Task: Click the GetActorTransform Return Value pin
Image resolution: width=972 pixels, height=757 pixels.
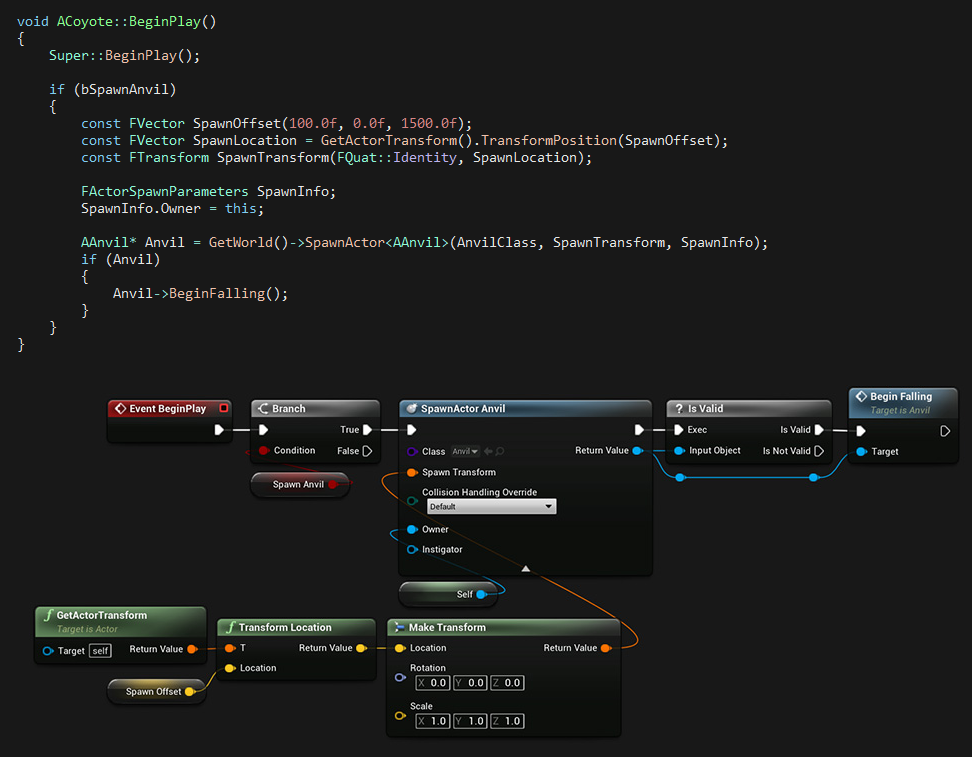Action: [x=192, y=649]
